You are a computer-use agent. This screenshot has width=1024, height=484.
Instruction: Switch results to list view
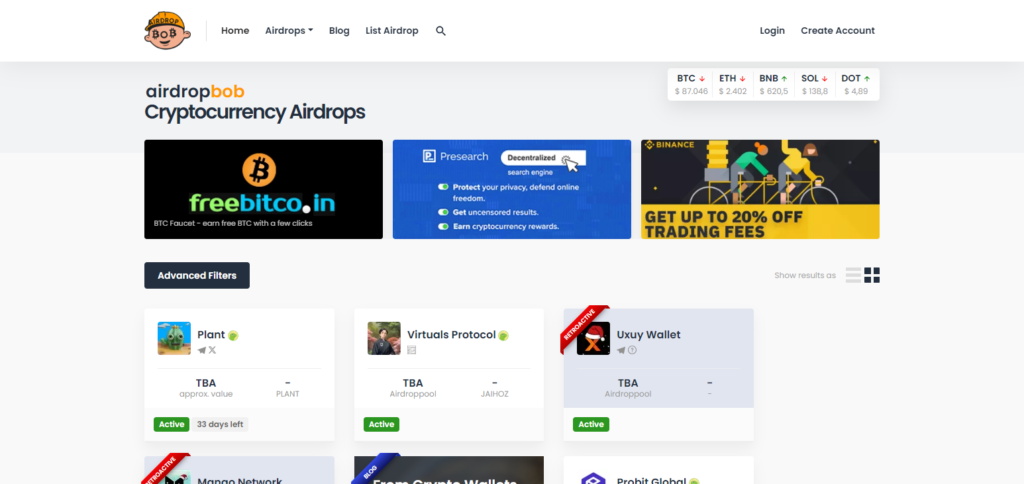853,275
